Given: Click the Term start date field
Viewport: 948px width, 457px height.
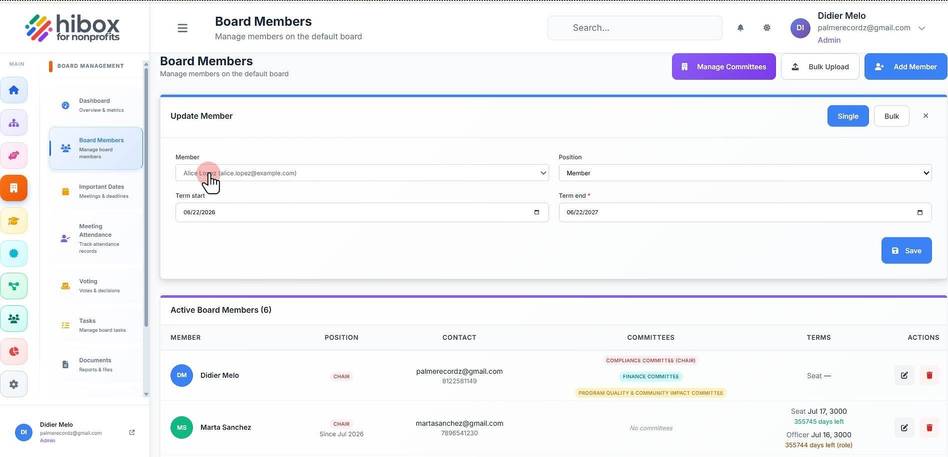Looking at the screenshot, I should click(x=362, y=213).
